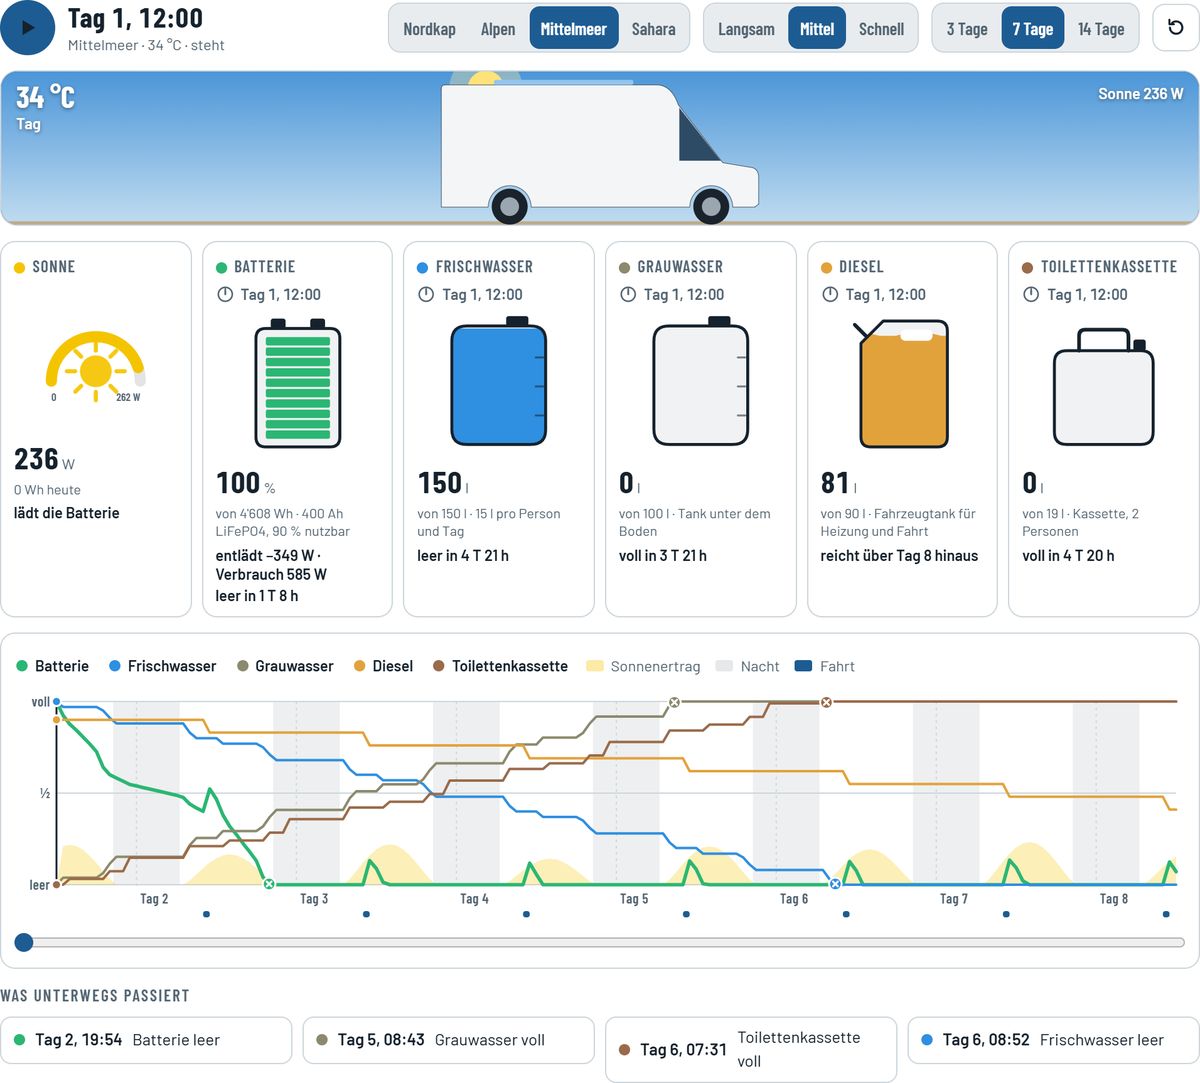This screenshot has height=1083, width=1200.
Task: Jump to event 'Batterie leer' at Tag 2
Action: [x=146, y=1040]
